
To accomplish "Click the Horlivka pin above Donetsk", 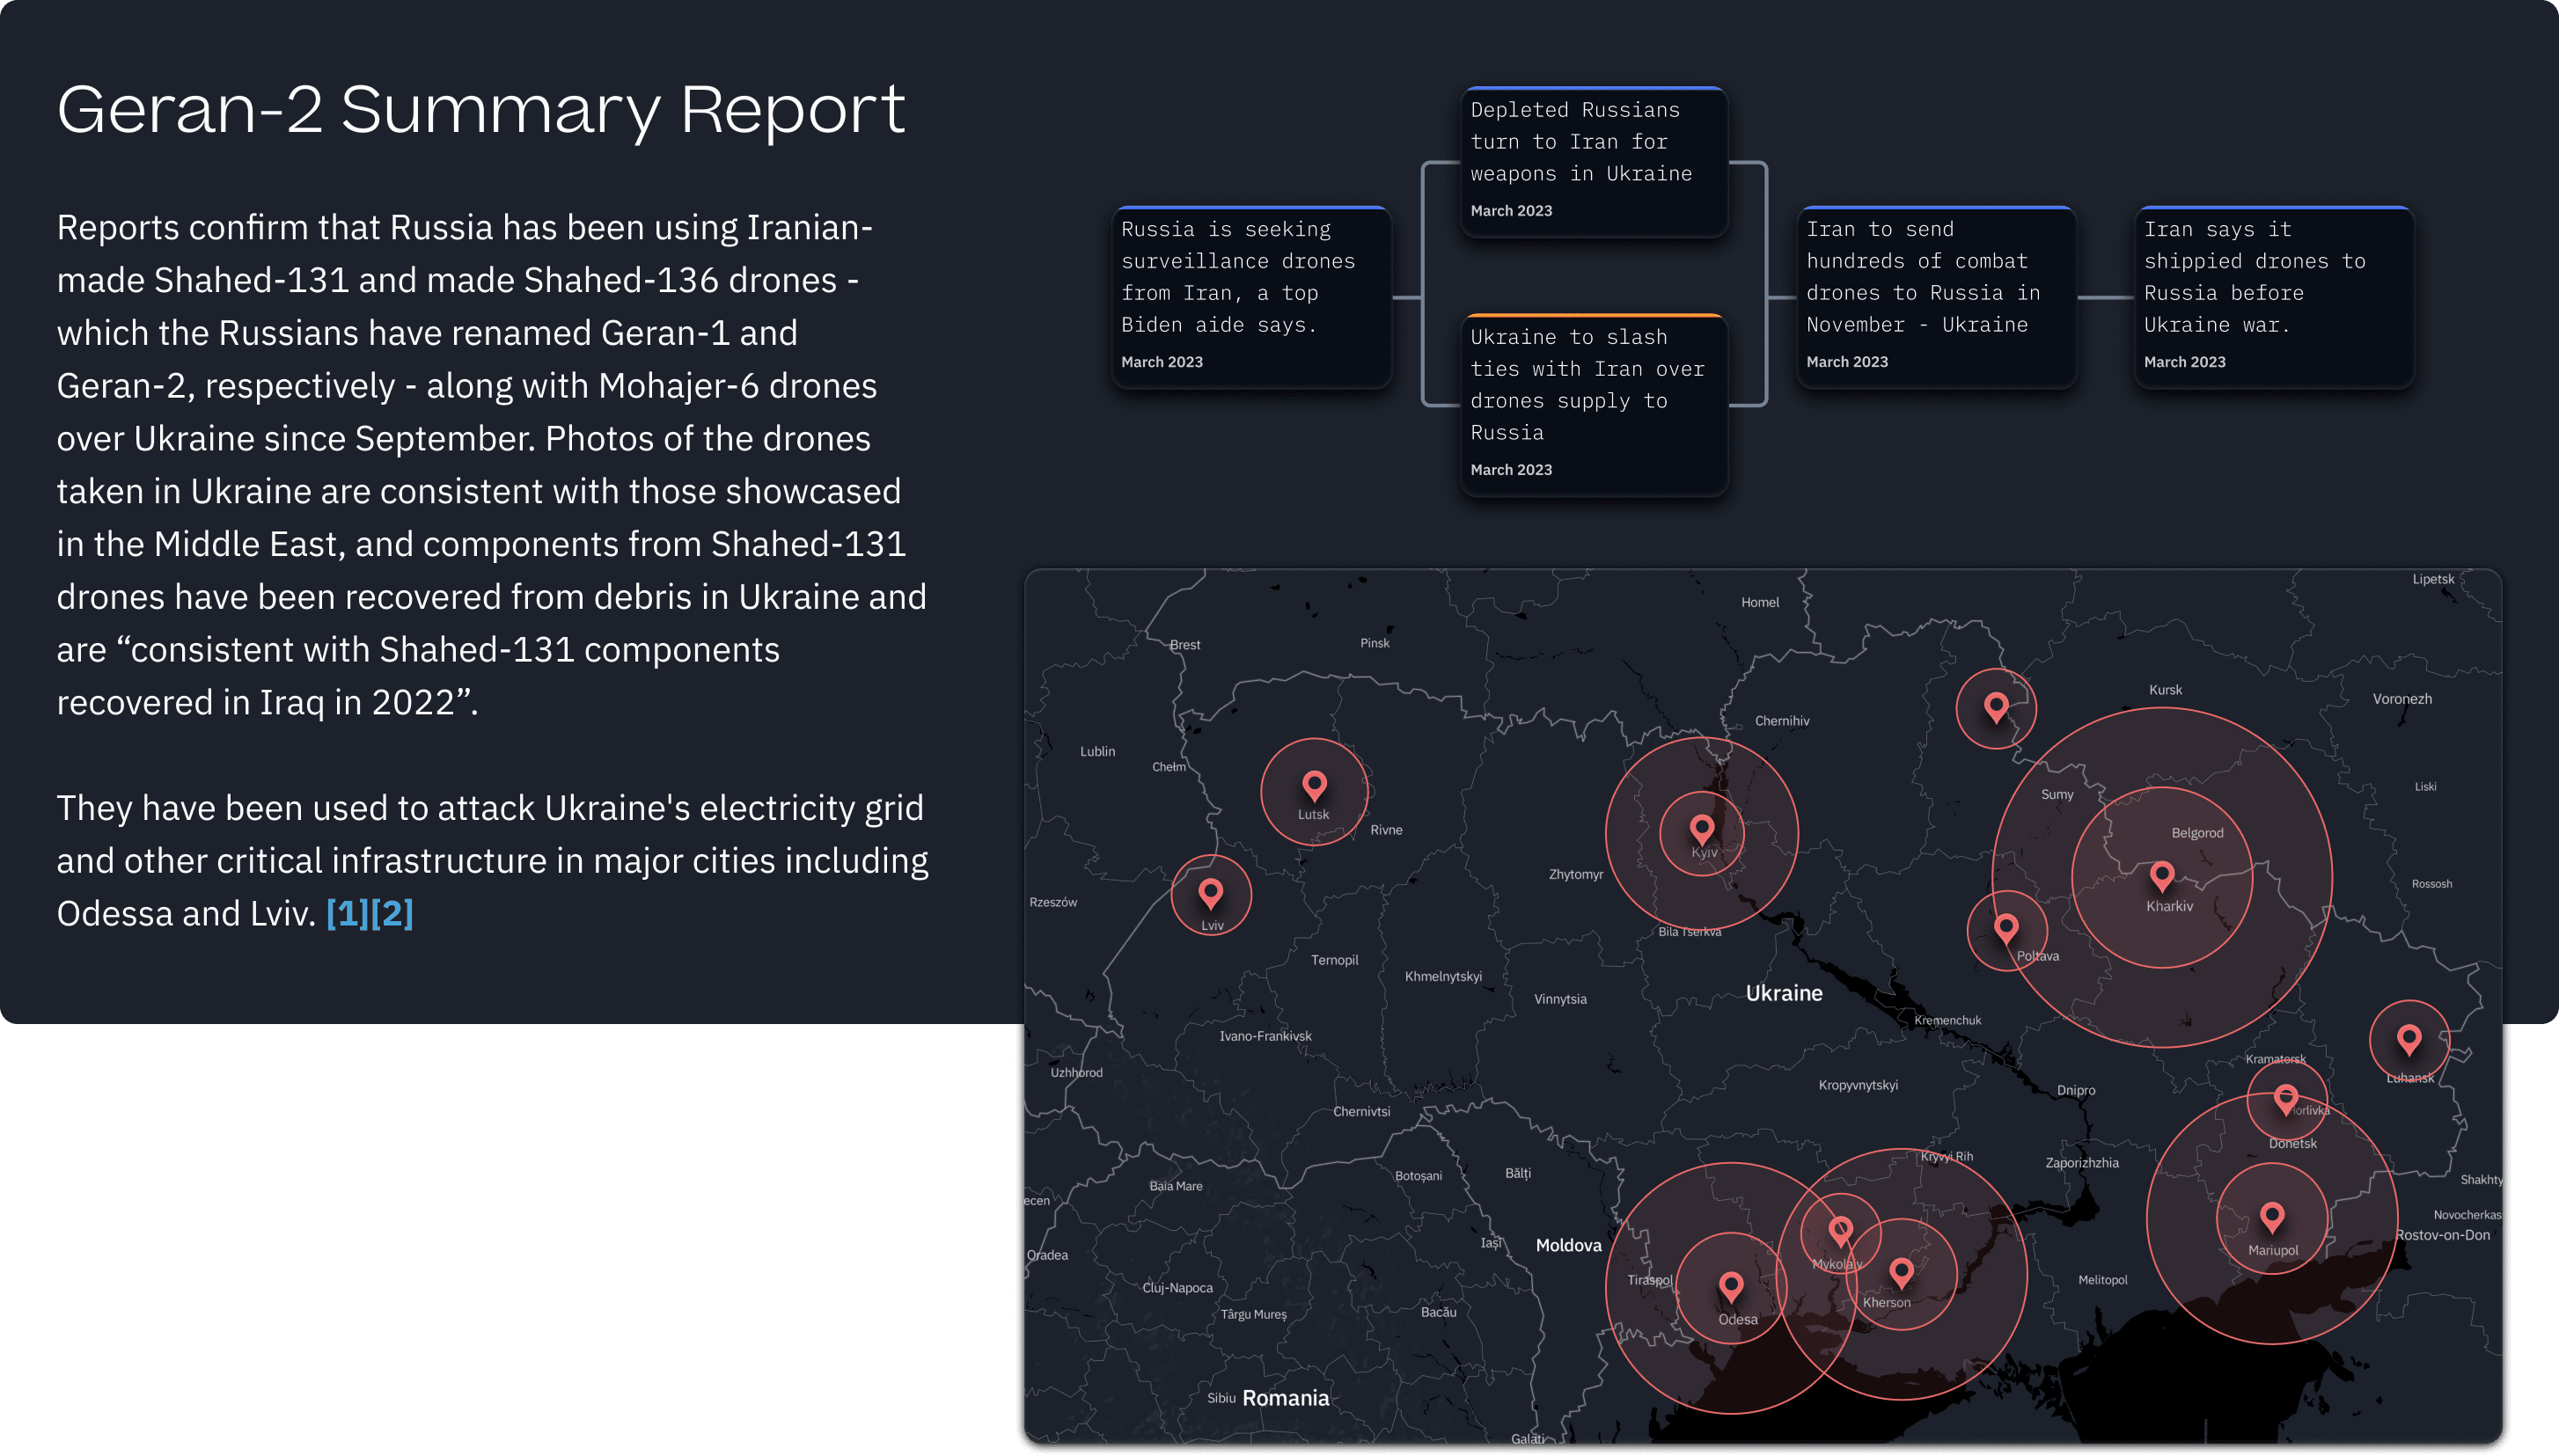I will 2285,1098.
